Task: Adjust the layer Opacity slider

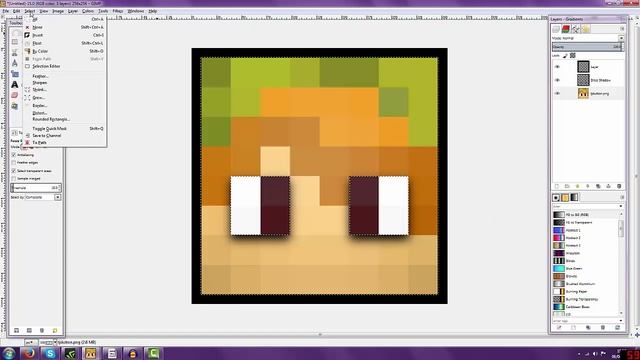Action: click(587, 47)
